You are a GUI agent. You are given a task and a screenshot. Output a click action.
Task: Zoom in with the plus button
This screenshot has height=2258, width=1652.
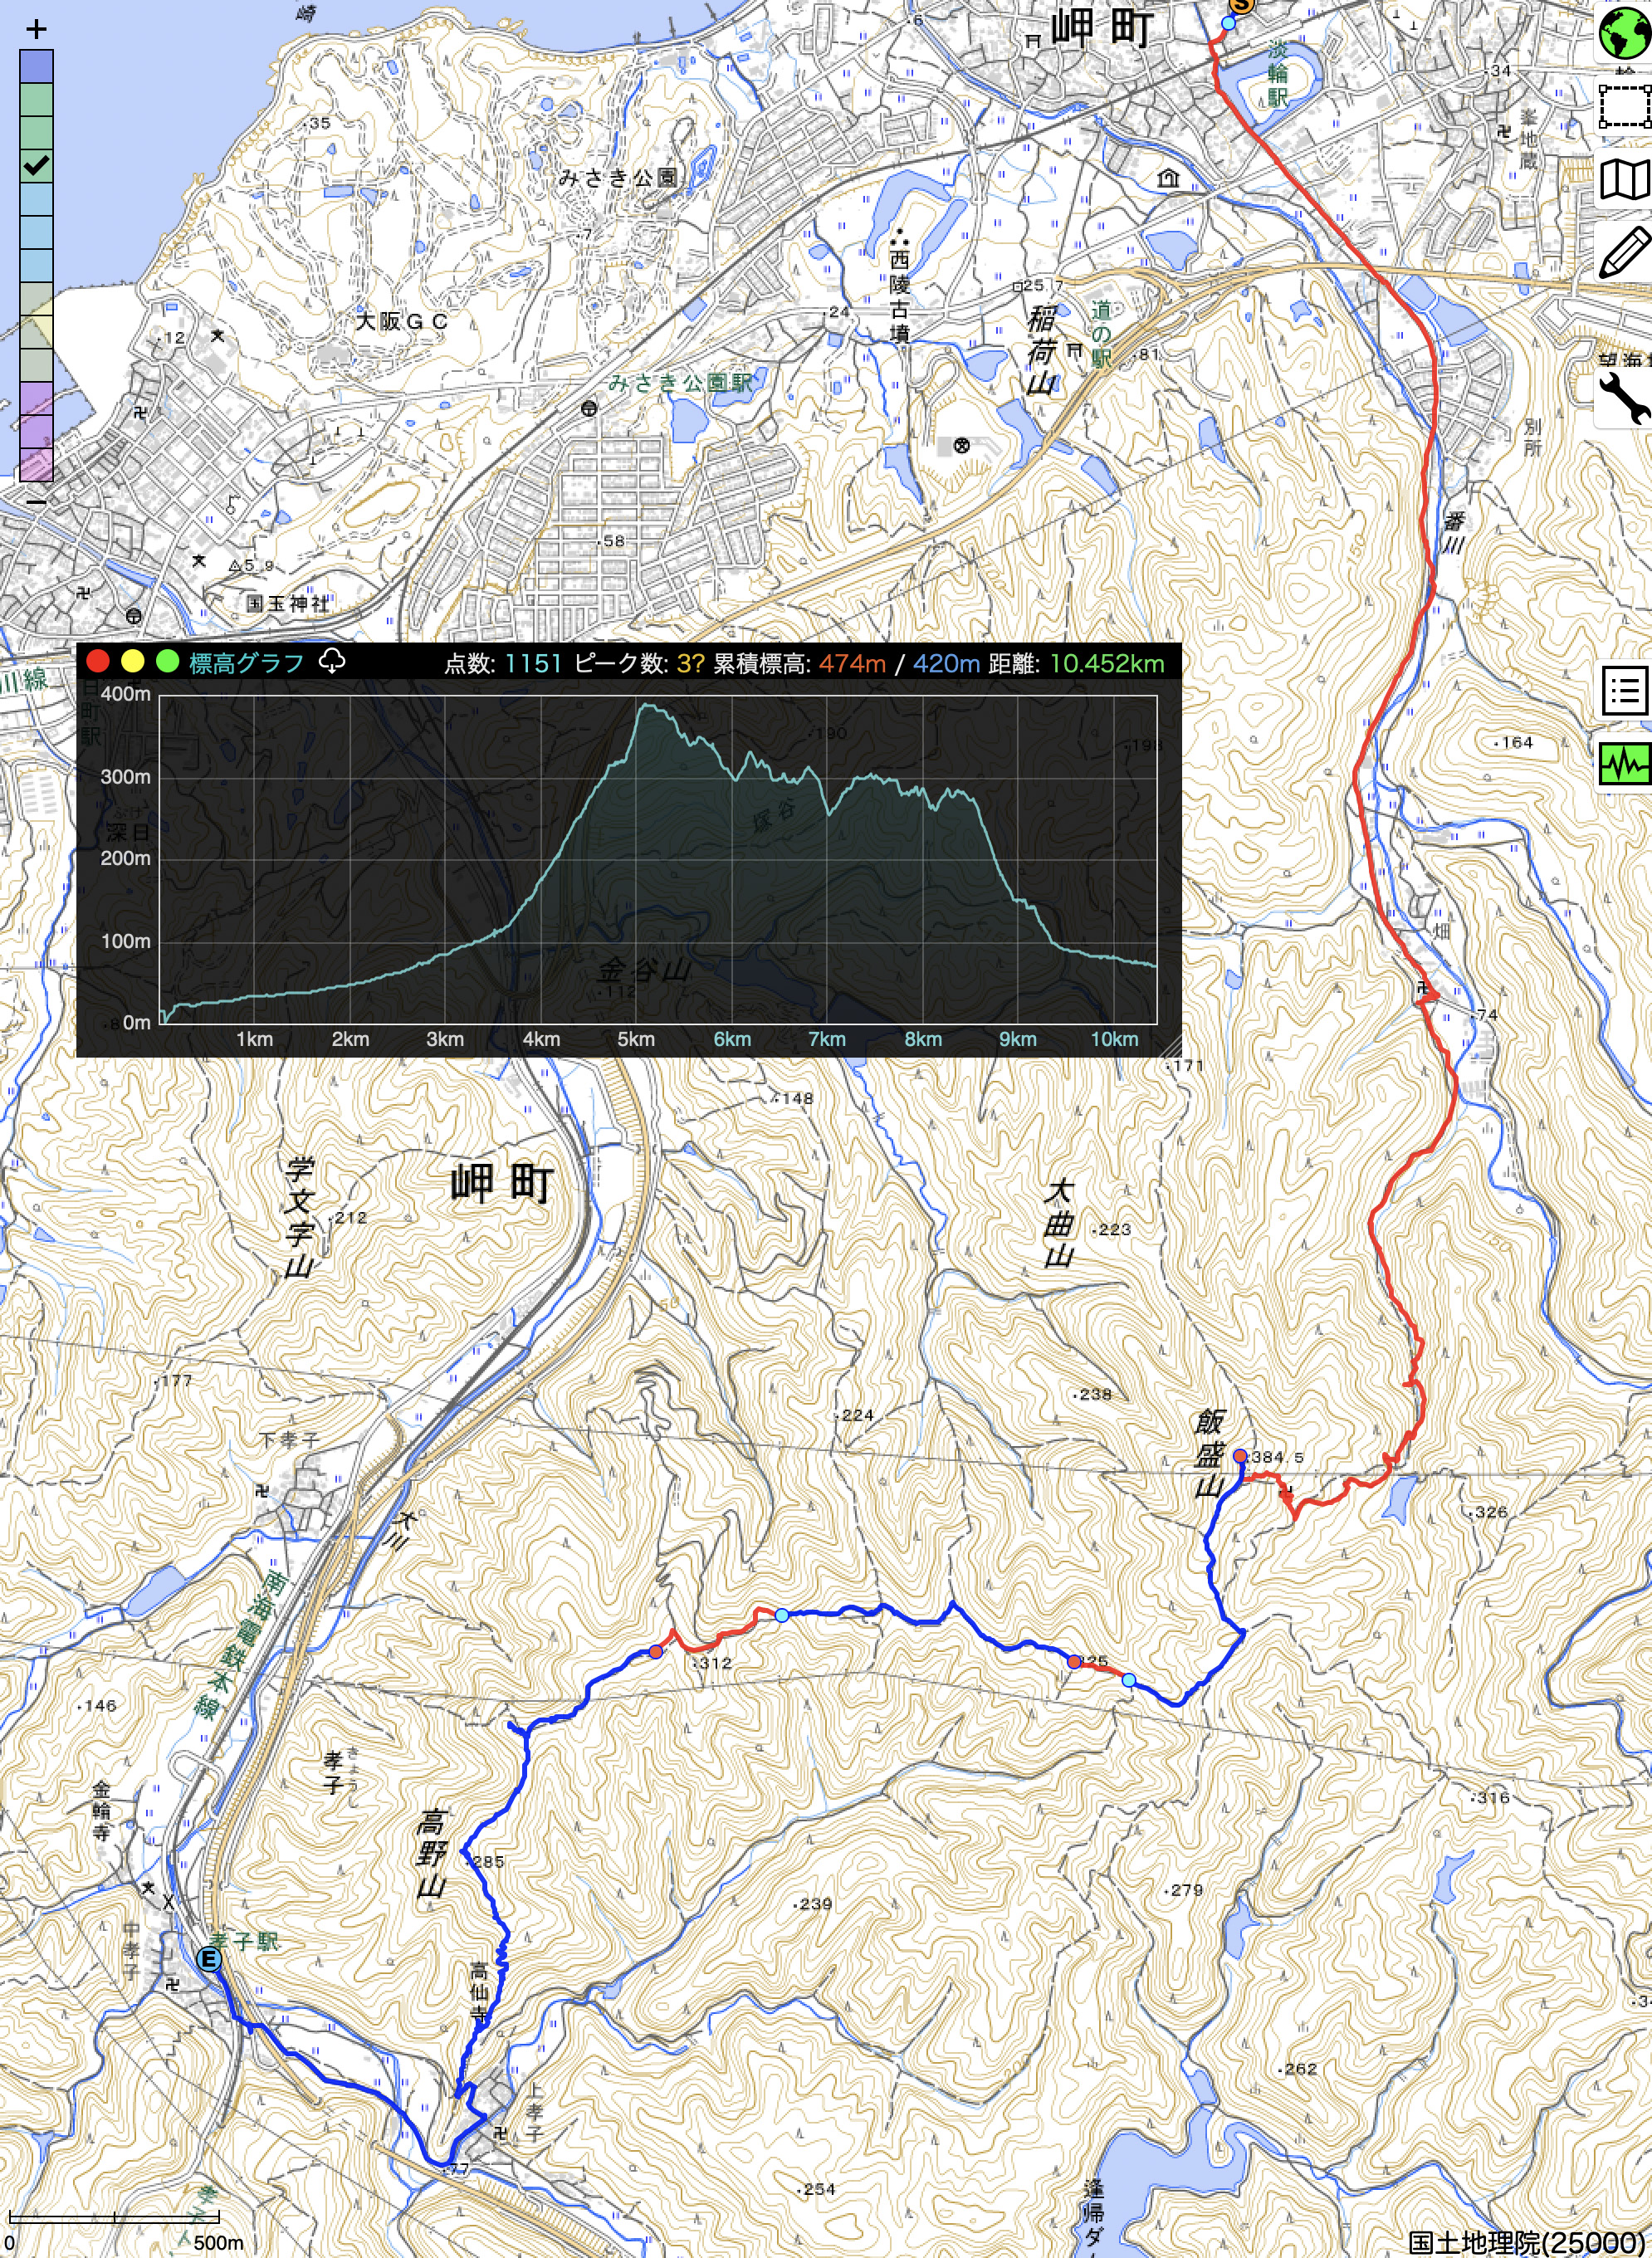click(x=37, y=29)
